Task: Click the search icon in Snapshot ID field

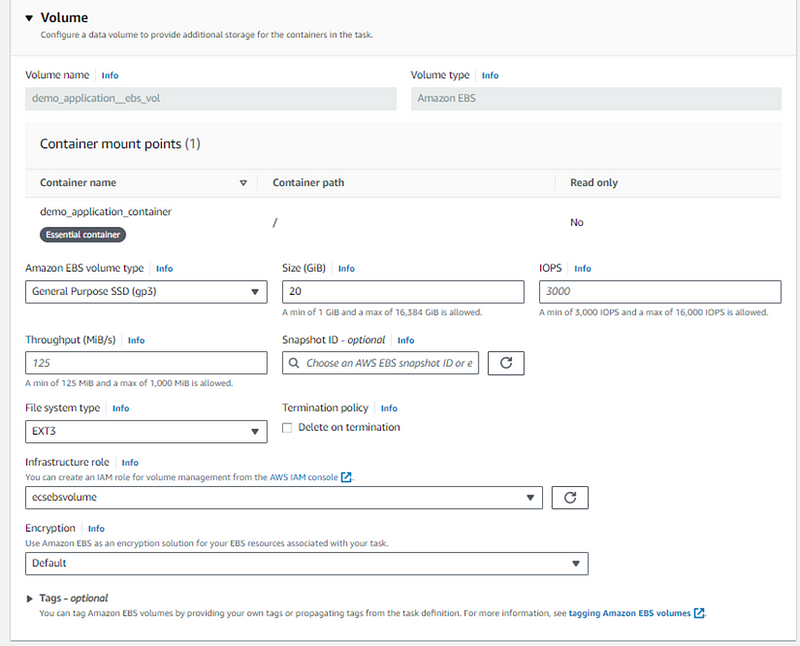Action: 294,363
